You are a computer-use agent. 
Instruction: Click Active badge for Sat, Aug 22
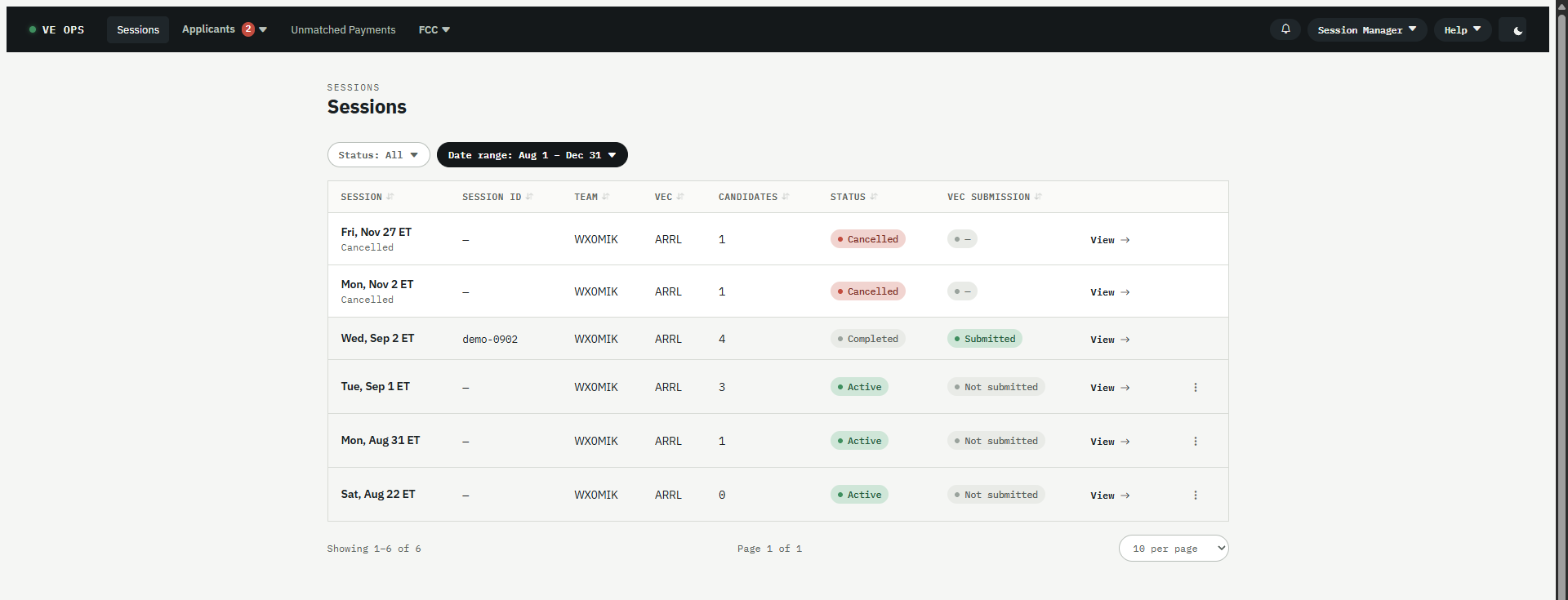(859, 494)
